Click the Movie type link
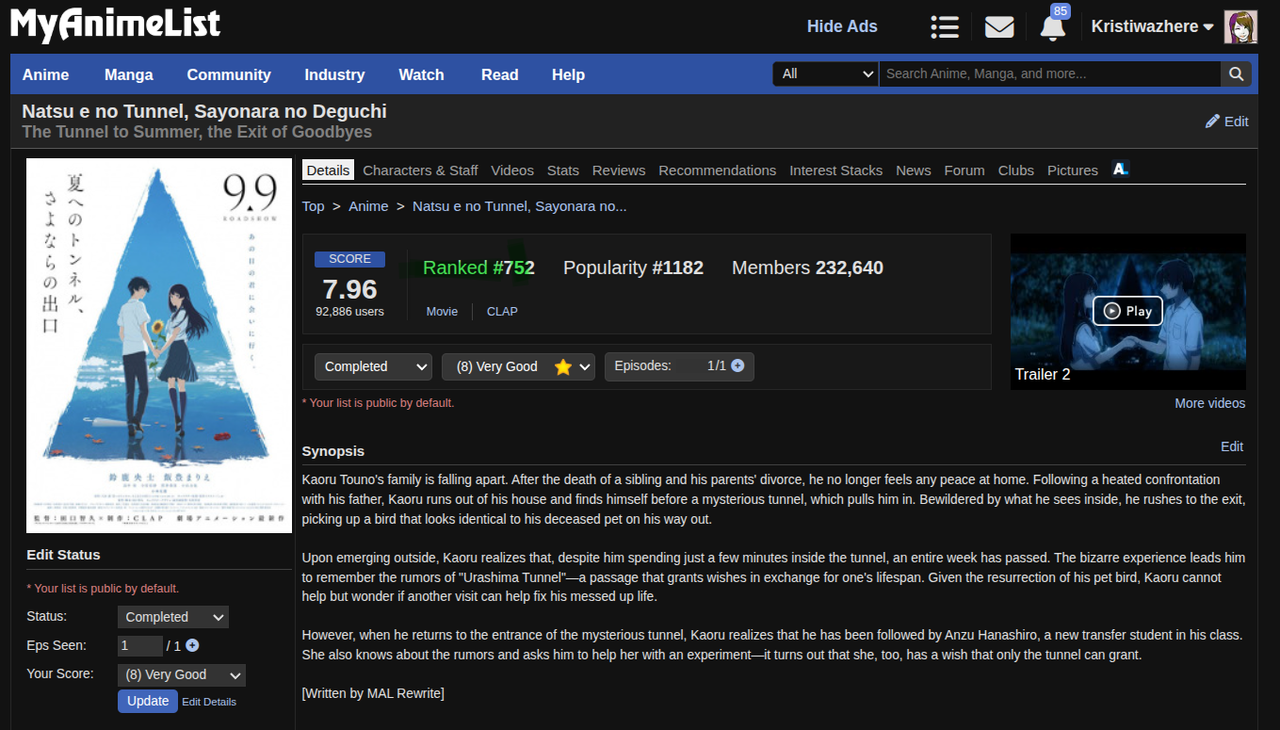This screenshot has height=730, width=1280. point(442,311)
